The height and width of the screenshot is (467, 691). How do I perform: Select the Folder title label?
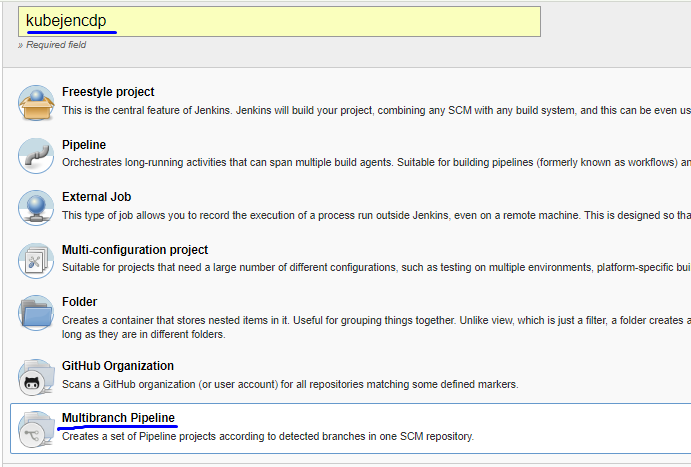(x=80, y=302)
